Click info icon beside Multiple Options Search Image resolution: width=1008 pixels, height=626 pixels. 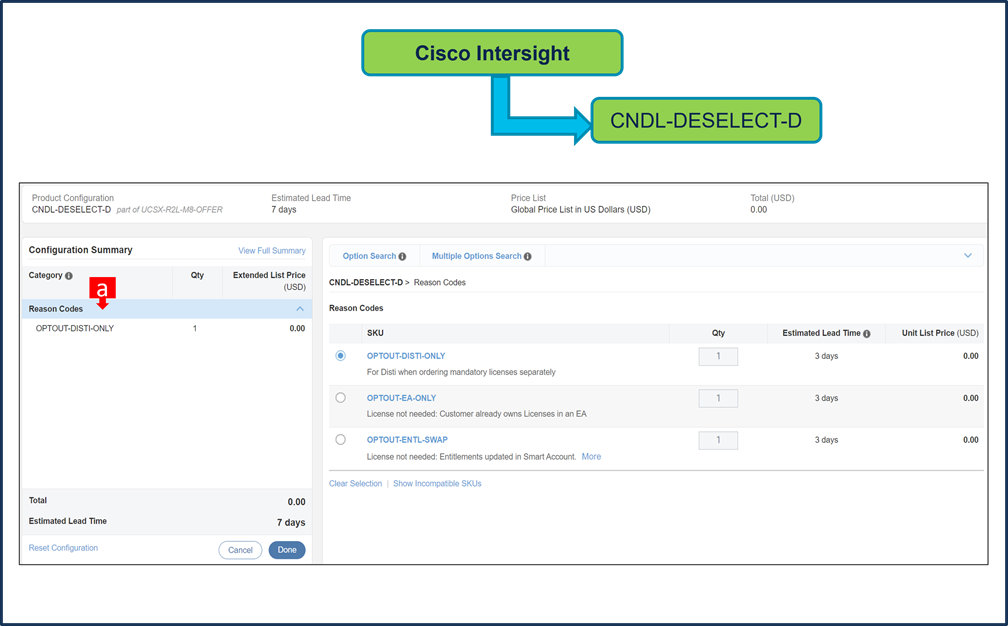(x=528, y=256)
